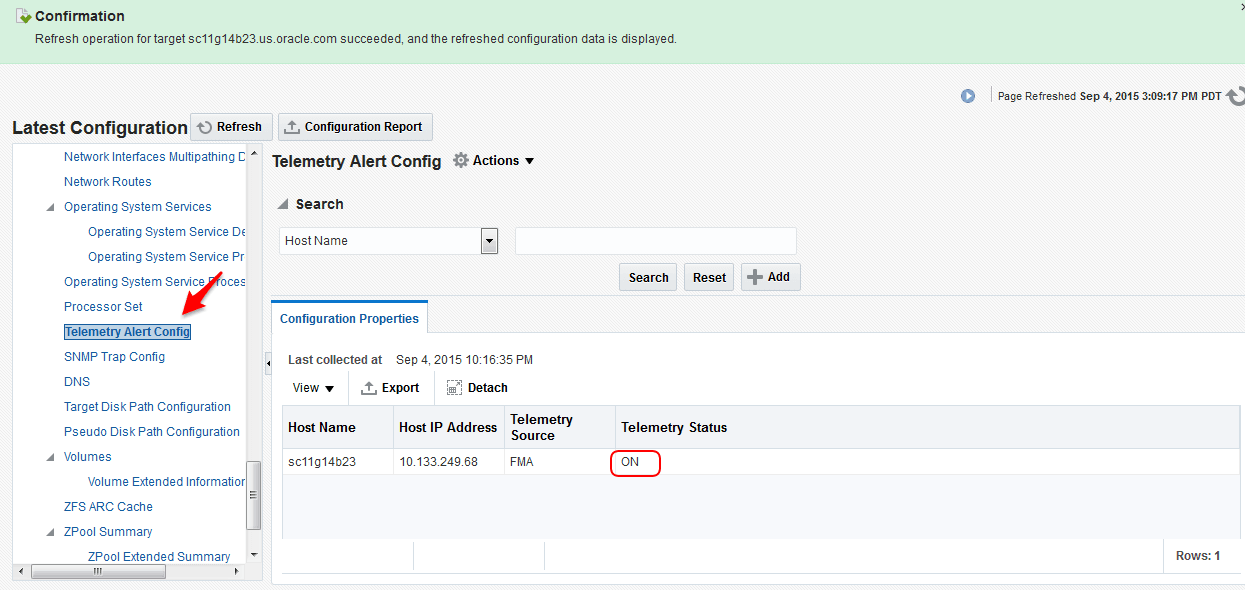Sort by Host IP Address column header
This screenshot has width=1245, height=590.
pyautogui.click(x=448, y=427)
